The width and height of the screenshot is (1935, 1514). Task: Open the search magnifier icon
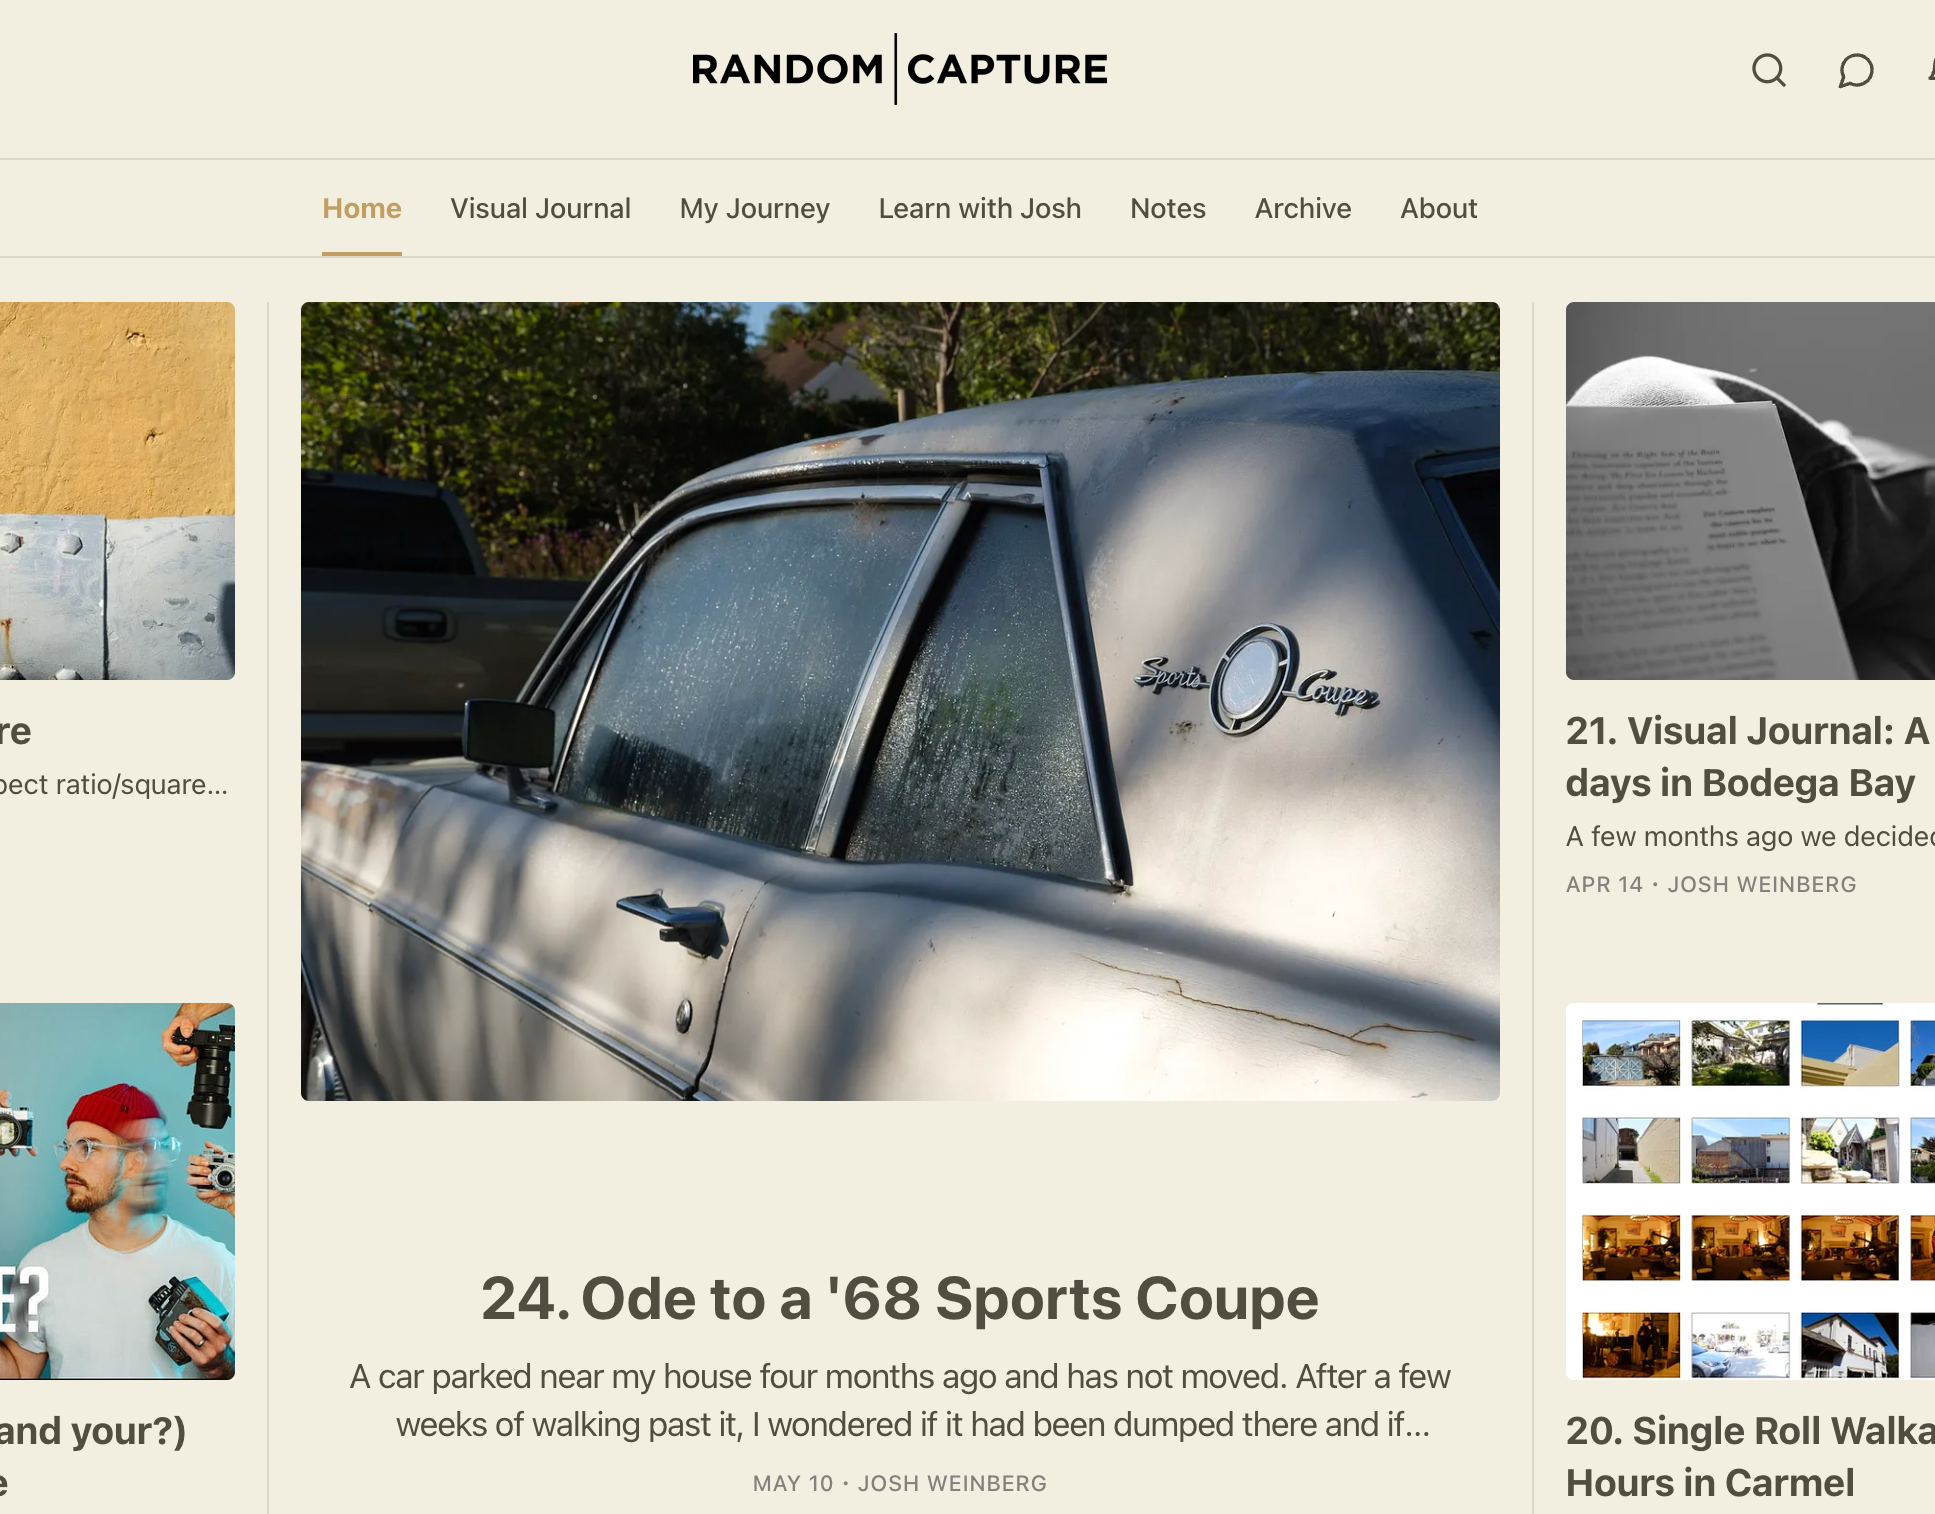[x=1768, y=70]
